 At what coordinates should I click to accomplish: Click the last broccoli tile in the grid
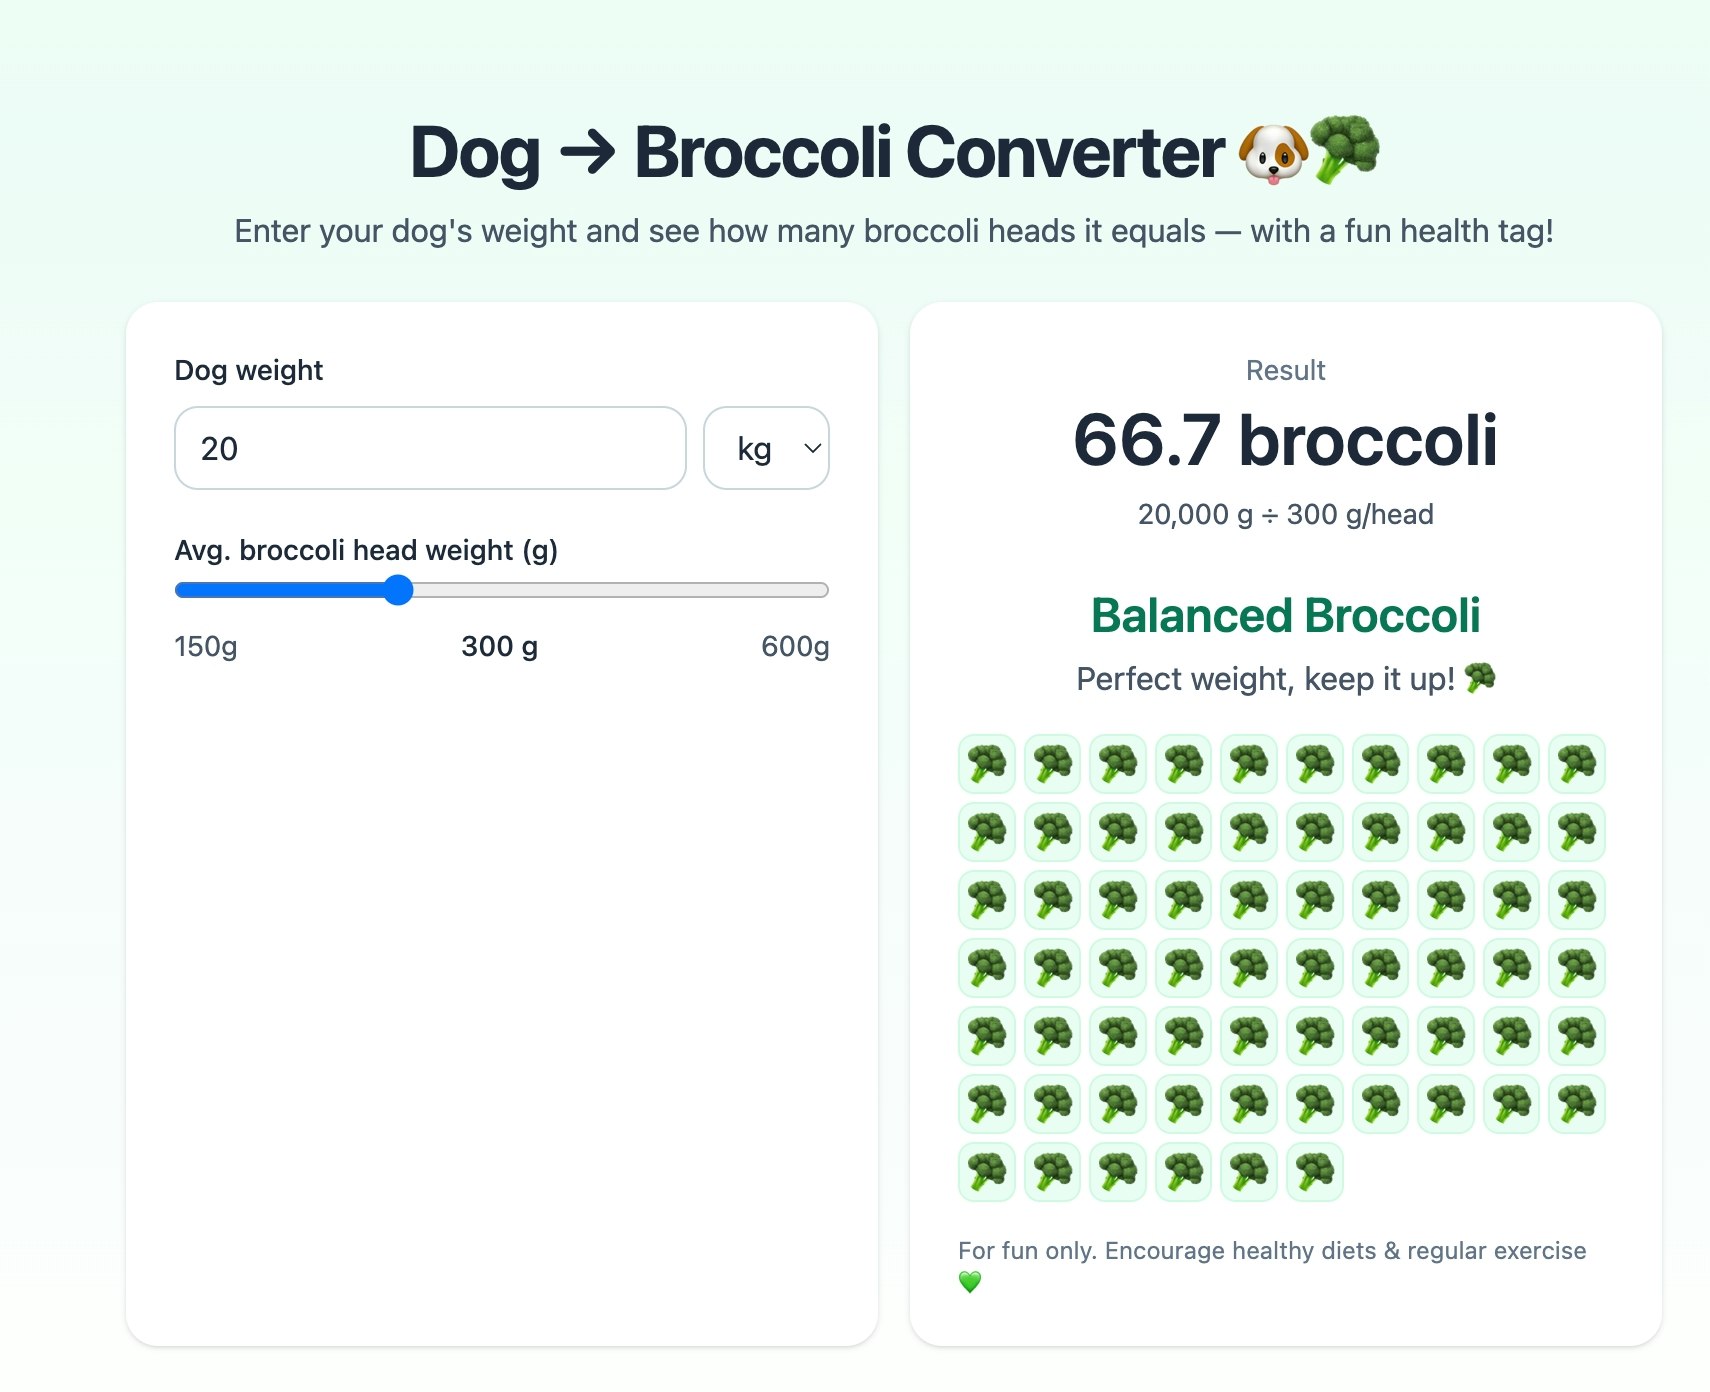pyautogui.click(x=1315, y=1172)
